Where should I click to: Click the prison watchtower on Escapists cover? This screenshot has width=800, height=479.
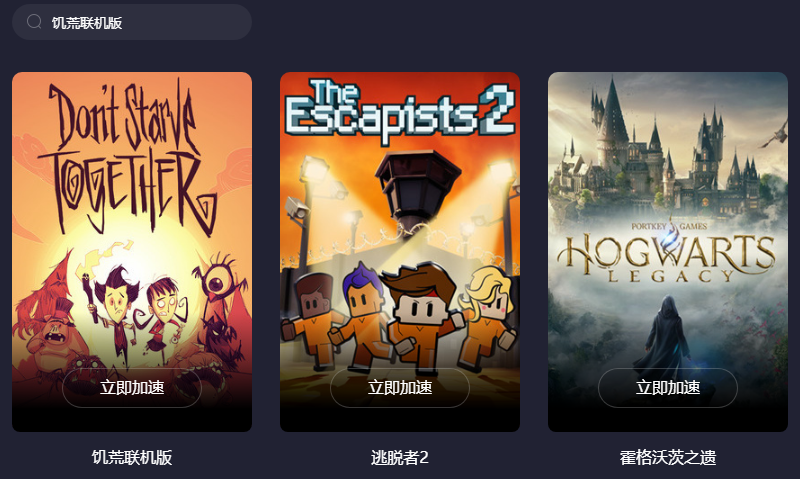[x=417, y=191]
